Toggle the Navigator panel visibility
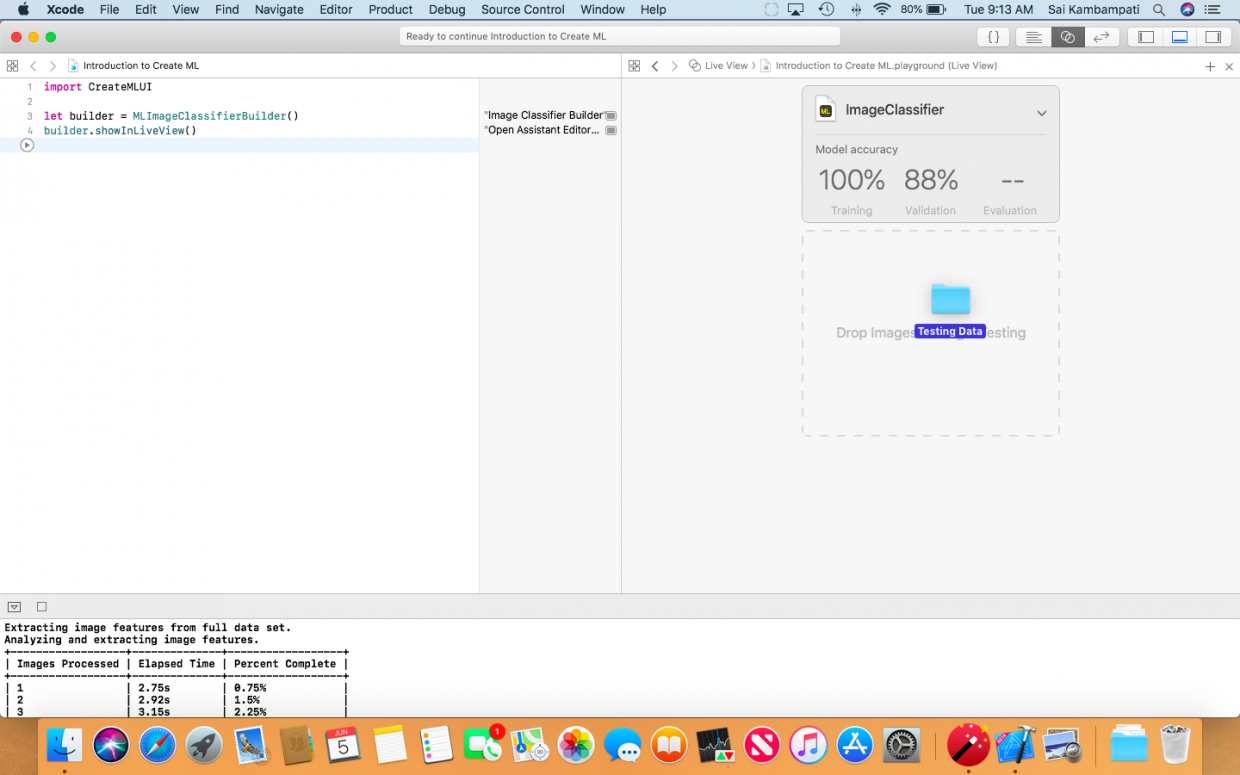 point(1146,37)
